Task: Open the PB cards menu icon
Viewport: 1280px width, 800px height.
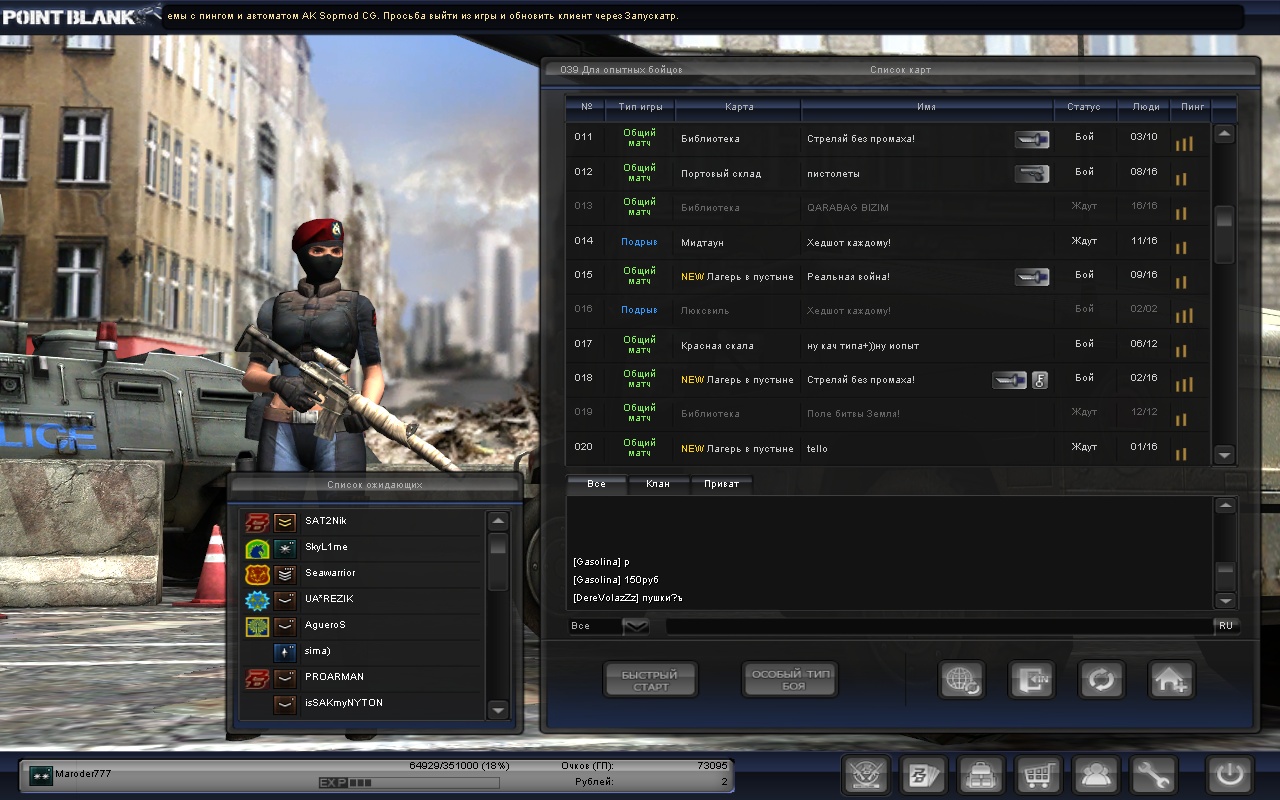Action: (924, 774)
